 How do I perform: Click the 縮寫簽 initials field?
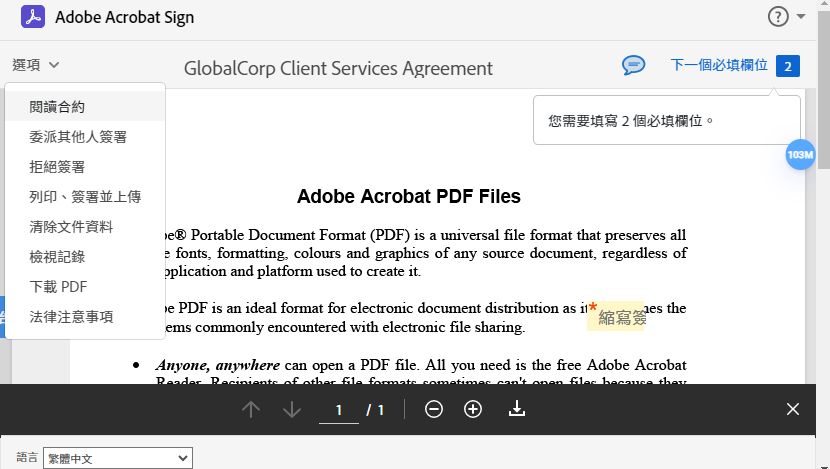(x=616, y=316)
